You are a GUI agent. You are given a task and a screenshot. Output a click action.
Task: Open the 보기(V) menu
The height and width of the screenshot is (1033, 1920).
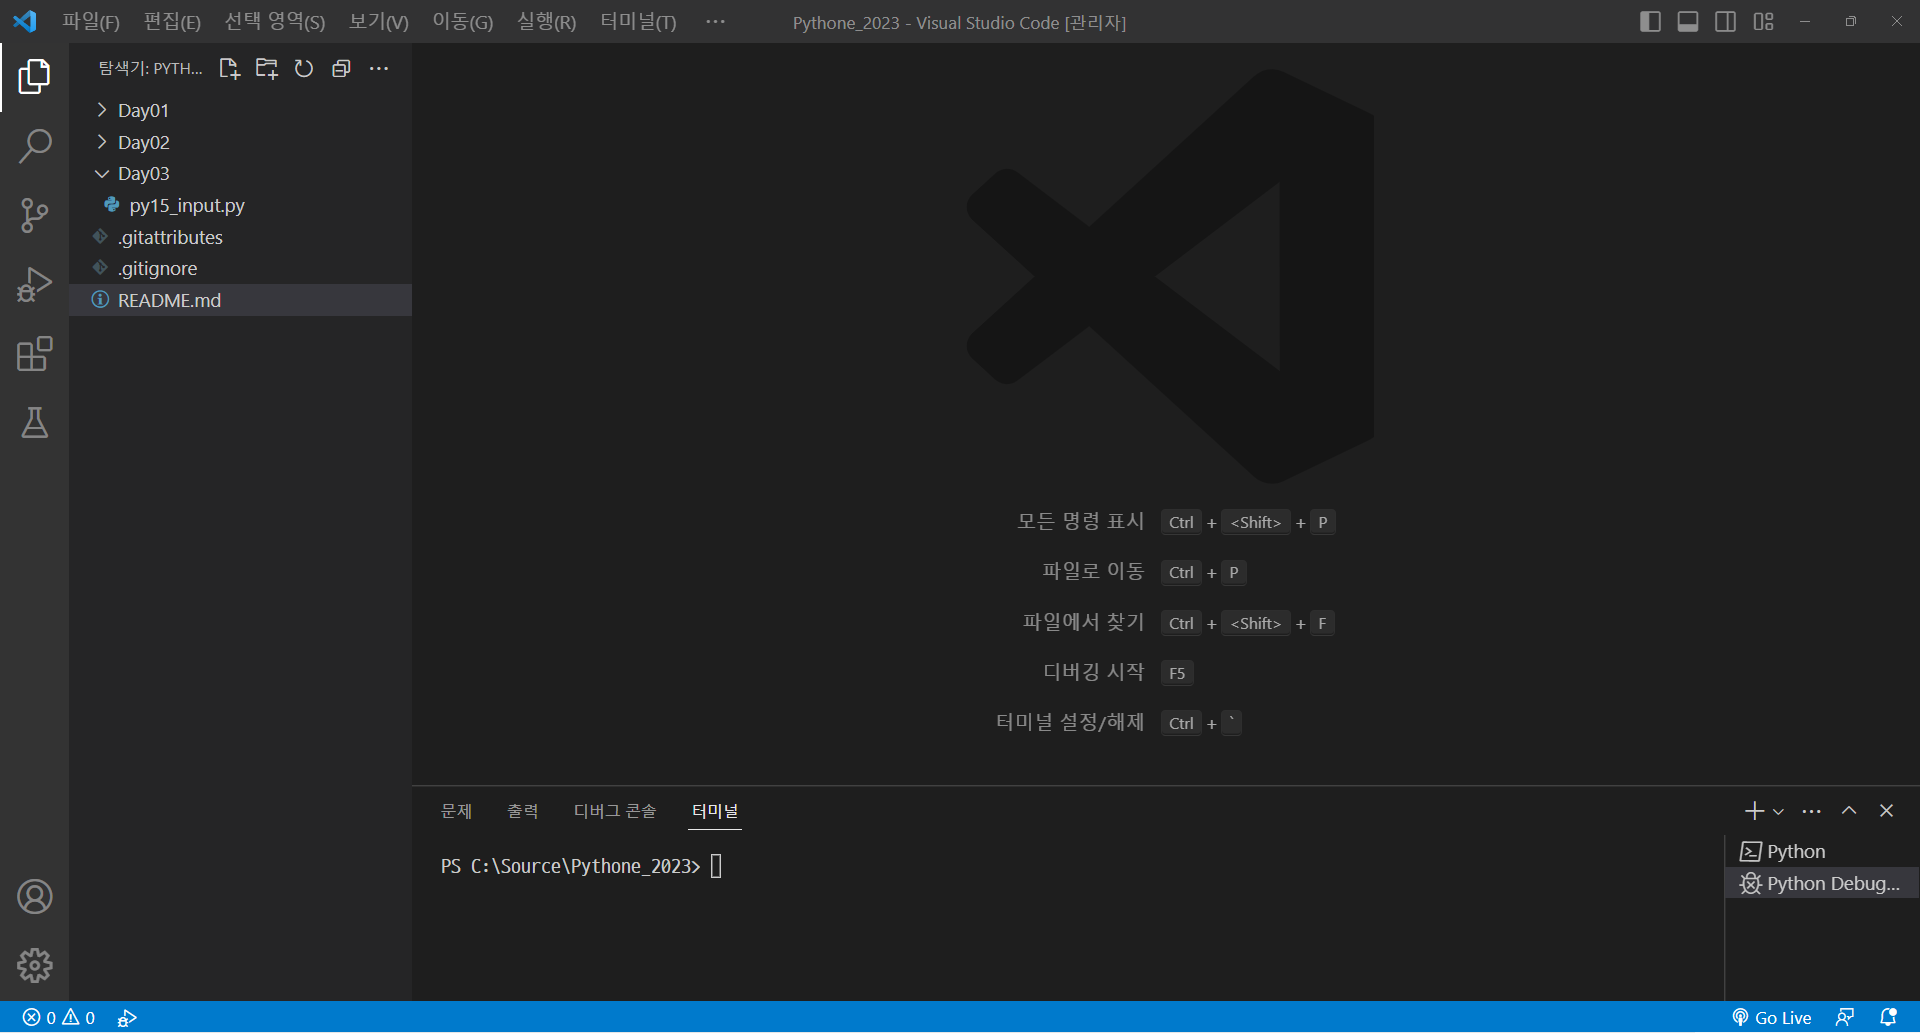379,22
